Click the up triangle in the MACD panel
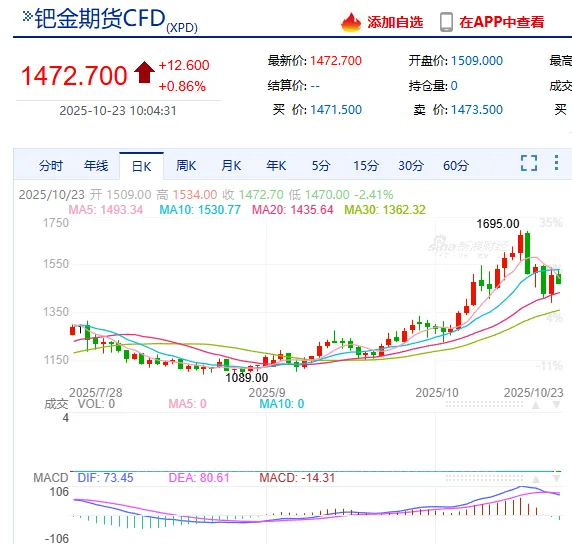This screenshot has height=544, width=572. pos(536,479)
